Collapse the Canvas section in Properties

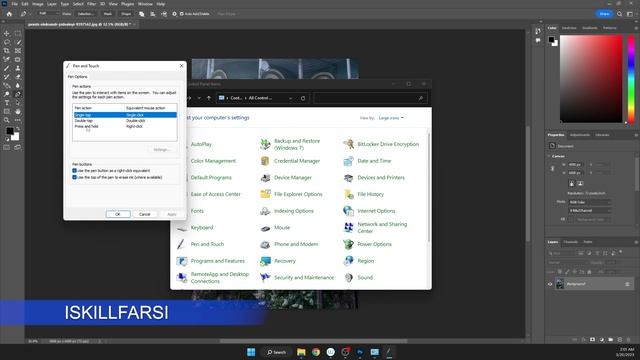[549, 156]
